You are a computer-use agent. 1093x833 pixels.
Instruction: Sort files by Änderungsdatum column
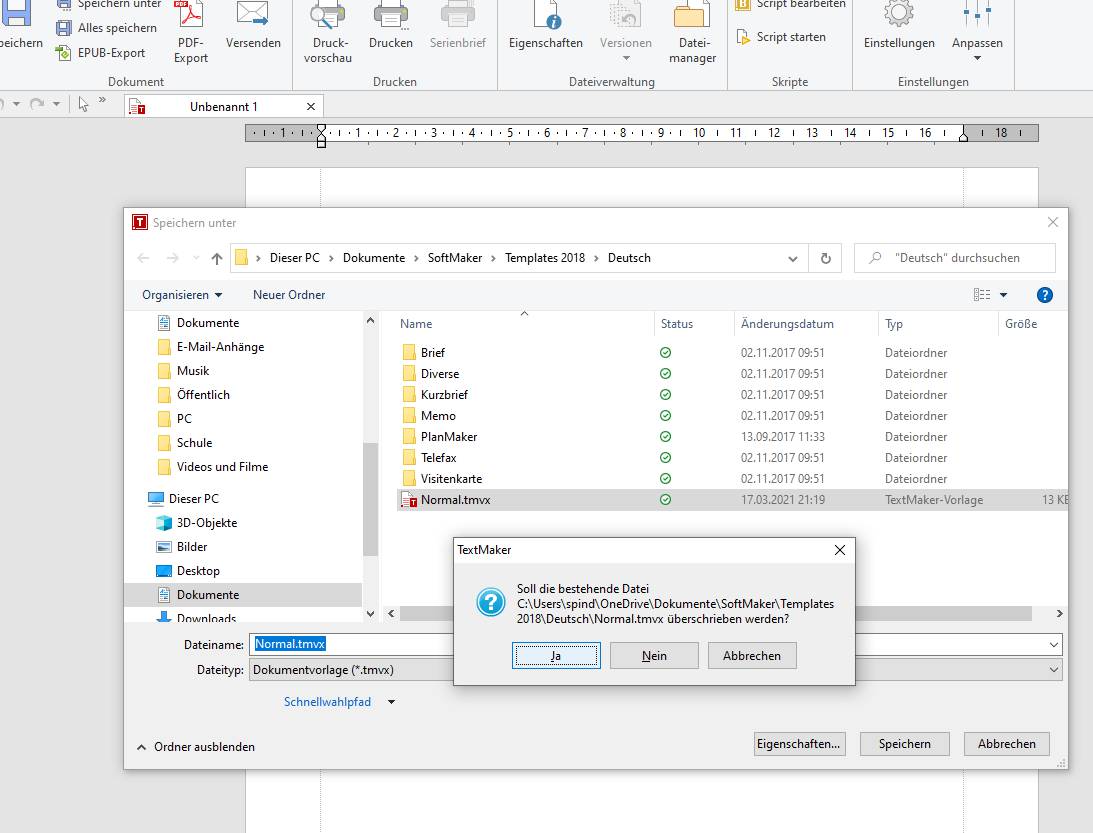click(x=787, y=324)
